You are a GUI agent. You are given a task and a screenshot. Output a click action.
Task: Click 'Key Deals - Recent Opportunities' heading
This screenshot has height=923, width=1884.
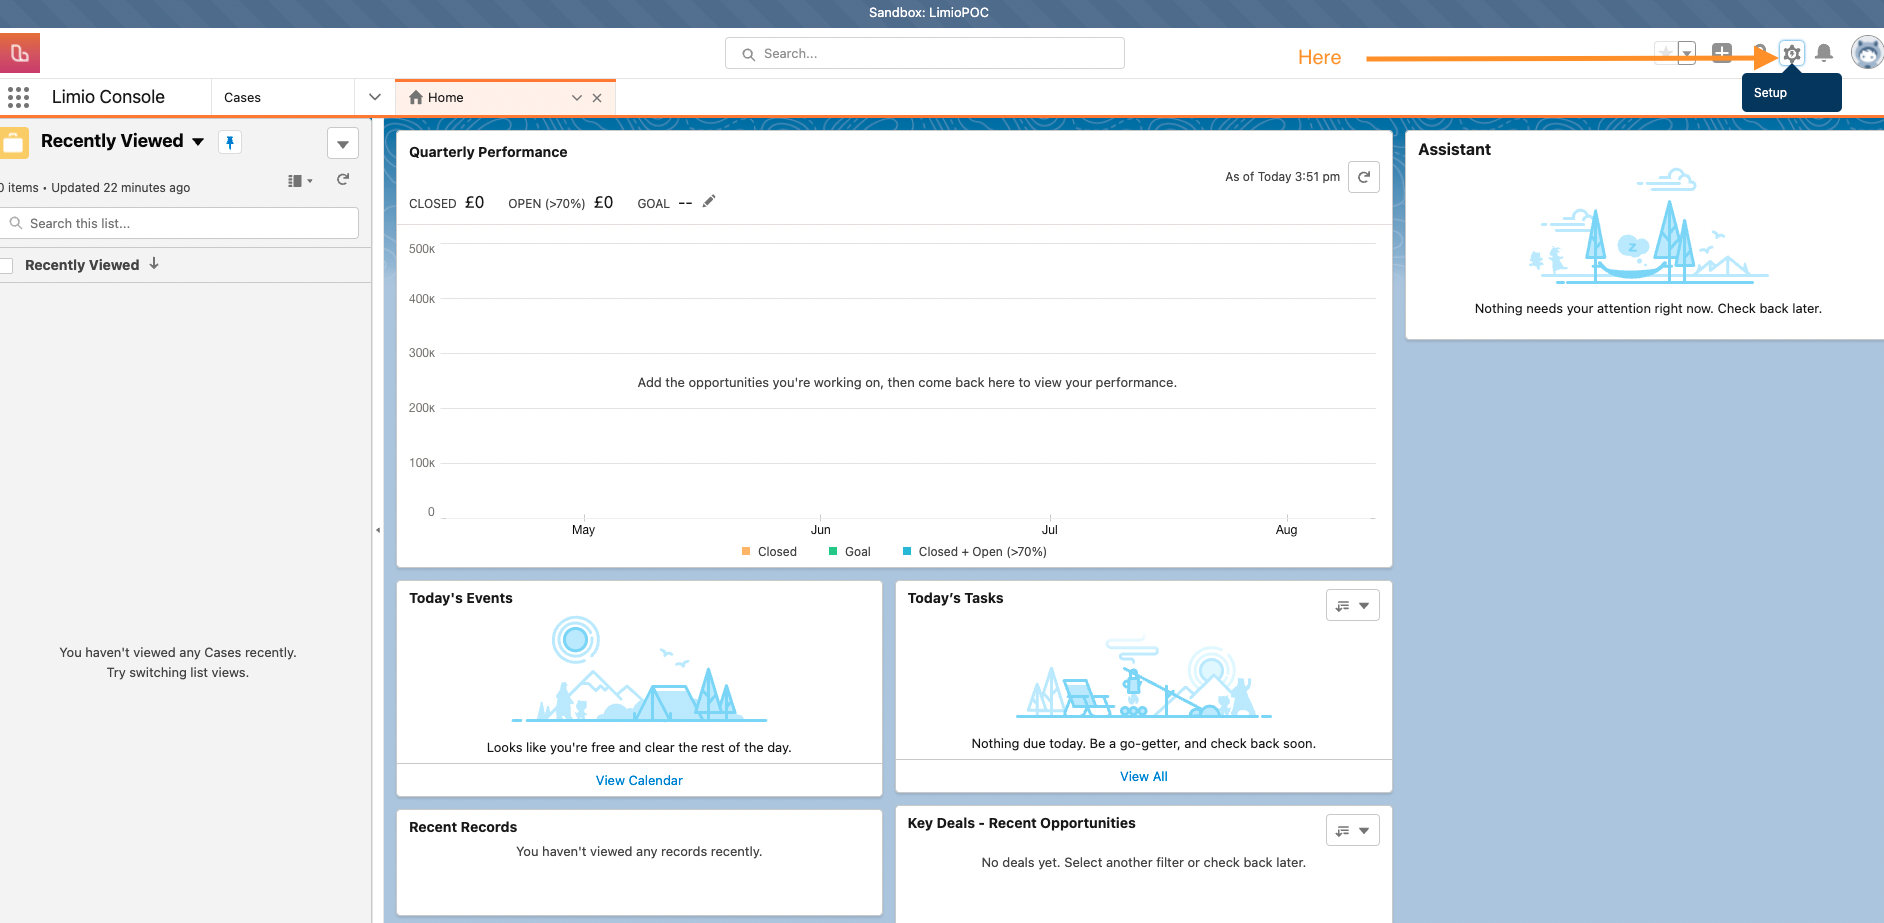pyautogui.click(x=1021, y=823)
